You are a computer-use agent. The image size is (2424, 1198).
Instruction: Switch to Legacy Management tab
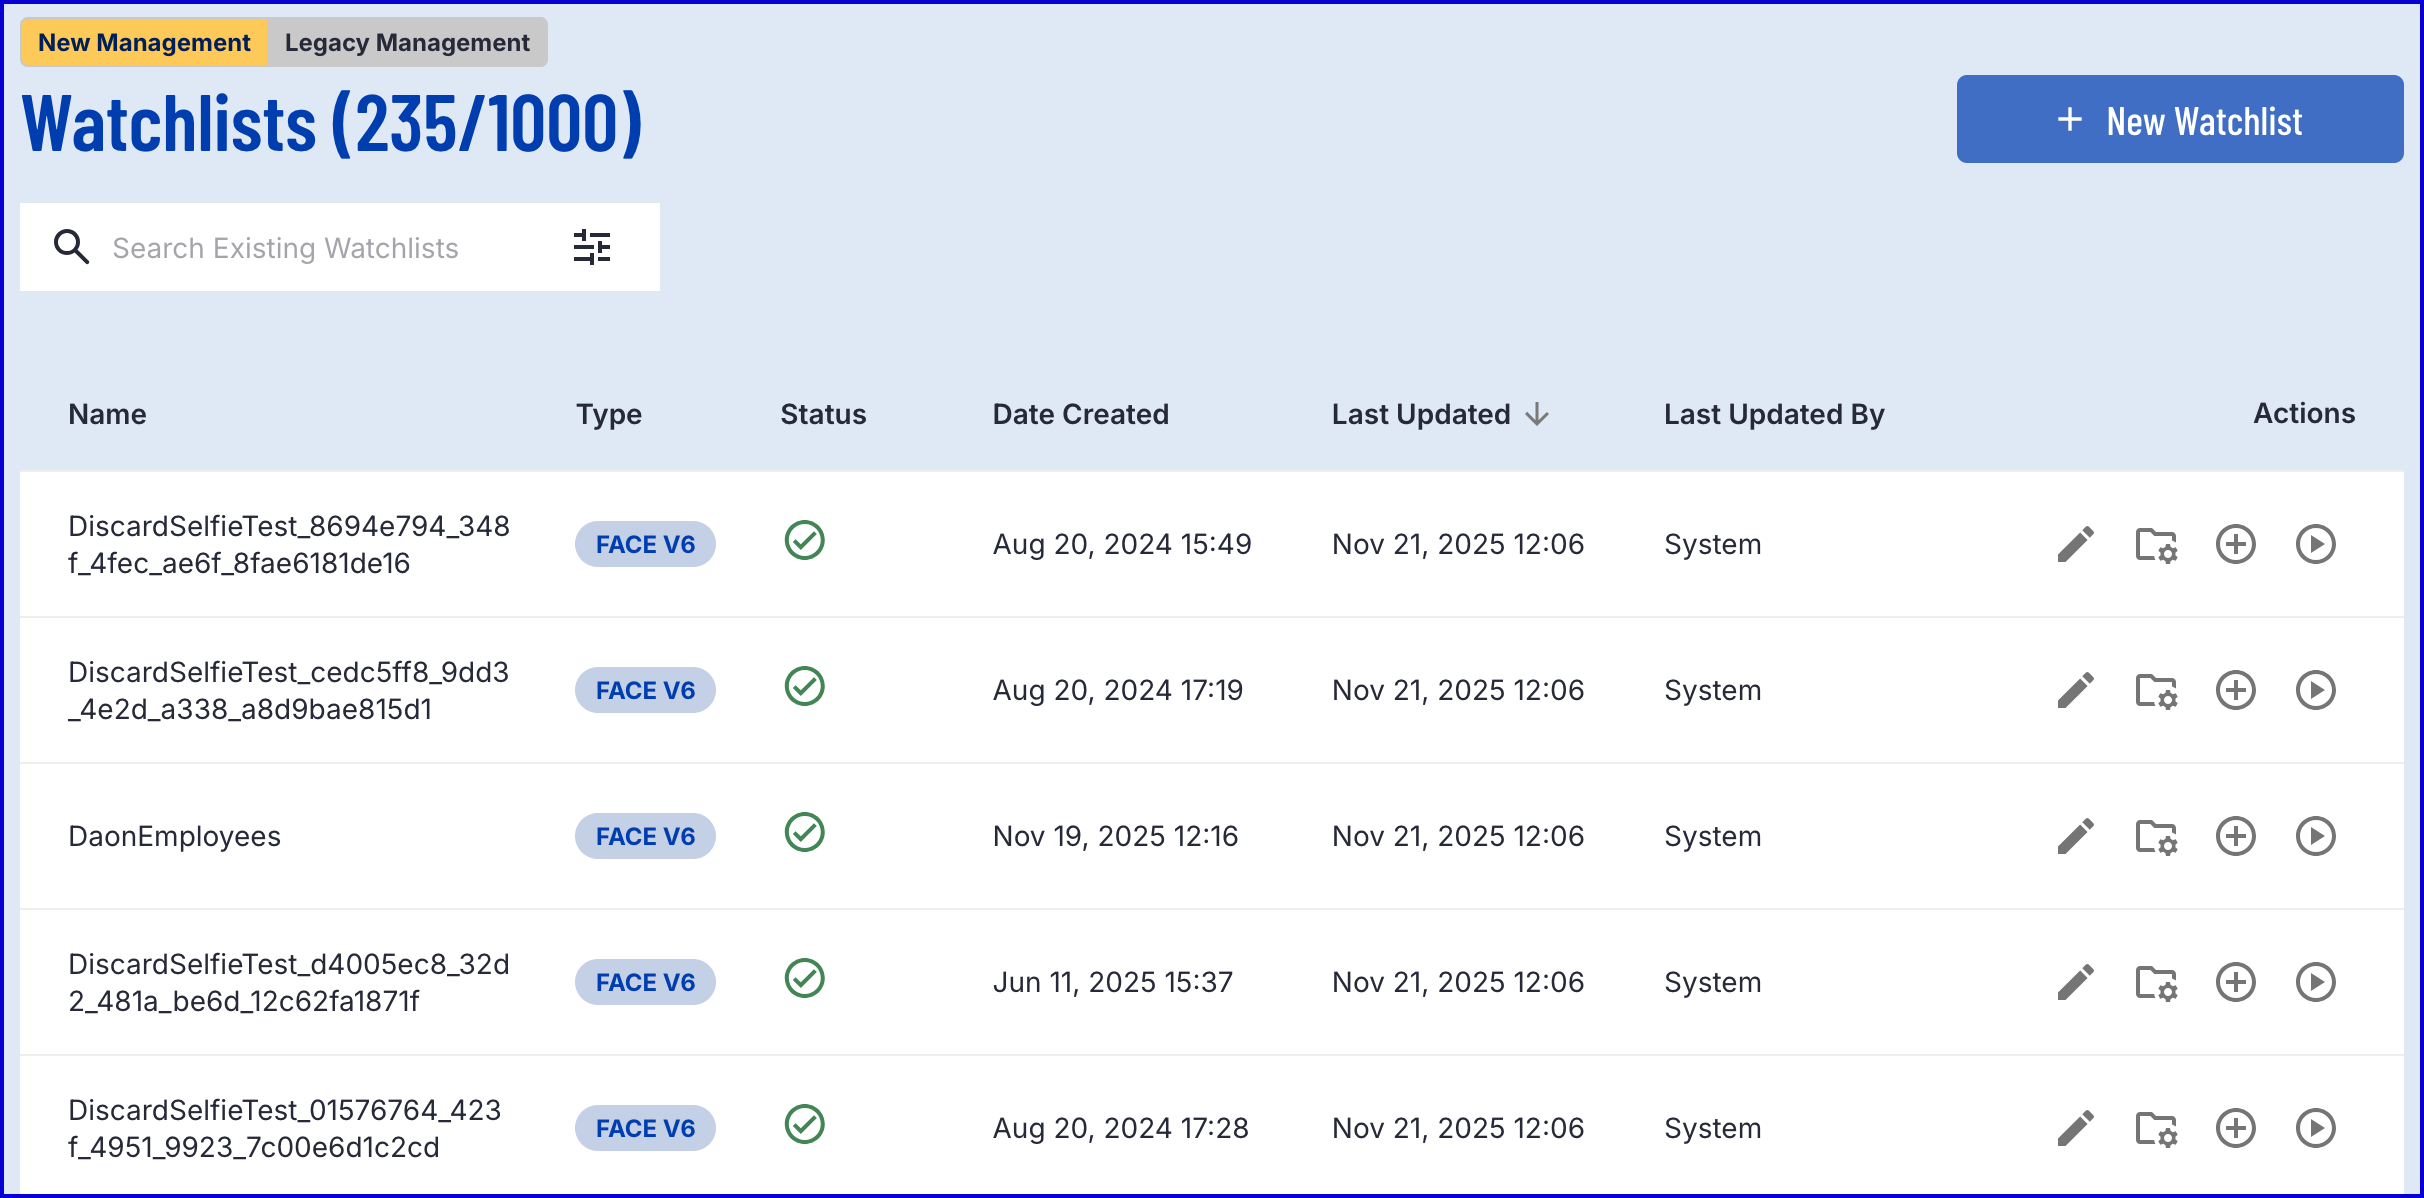407,42
